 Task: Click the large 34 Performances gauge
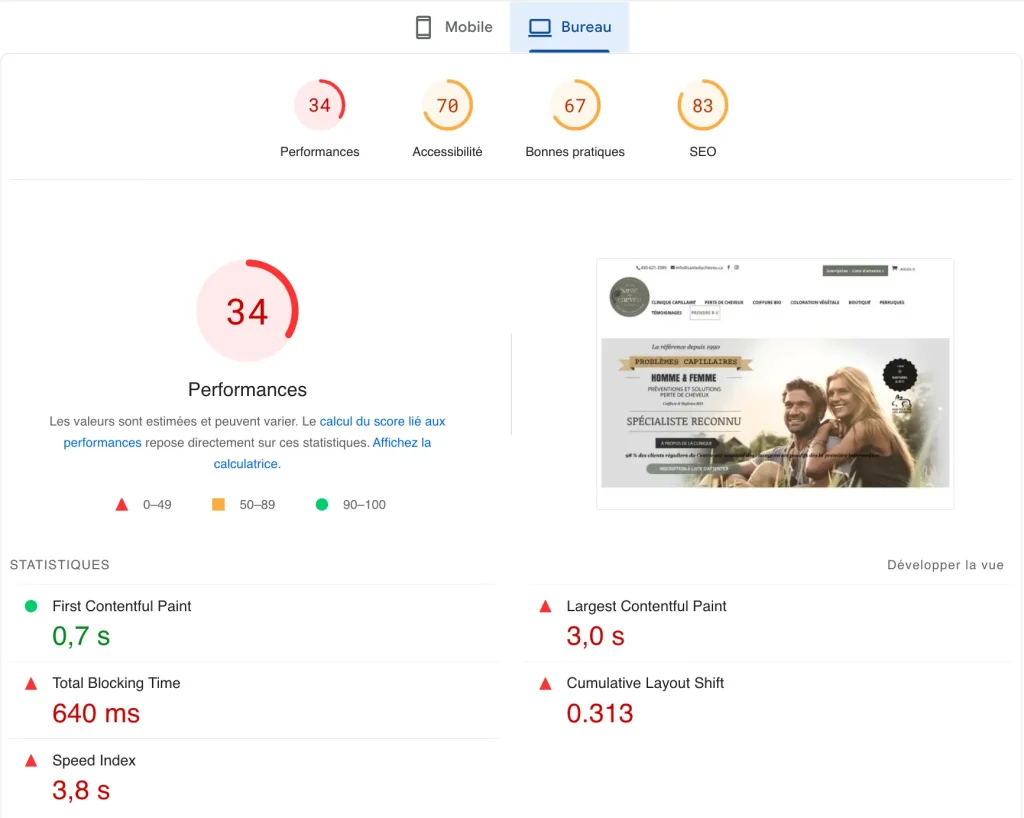pos(247,311)
